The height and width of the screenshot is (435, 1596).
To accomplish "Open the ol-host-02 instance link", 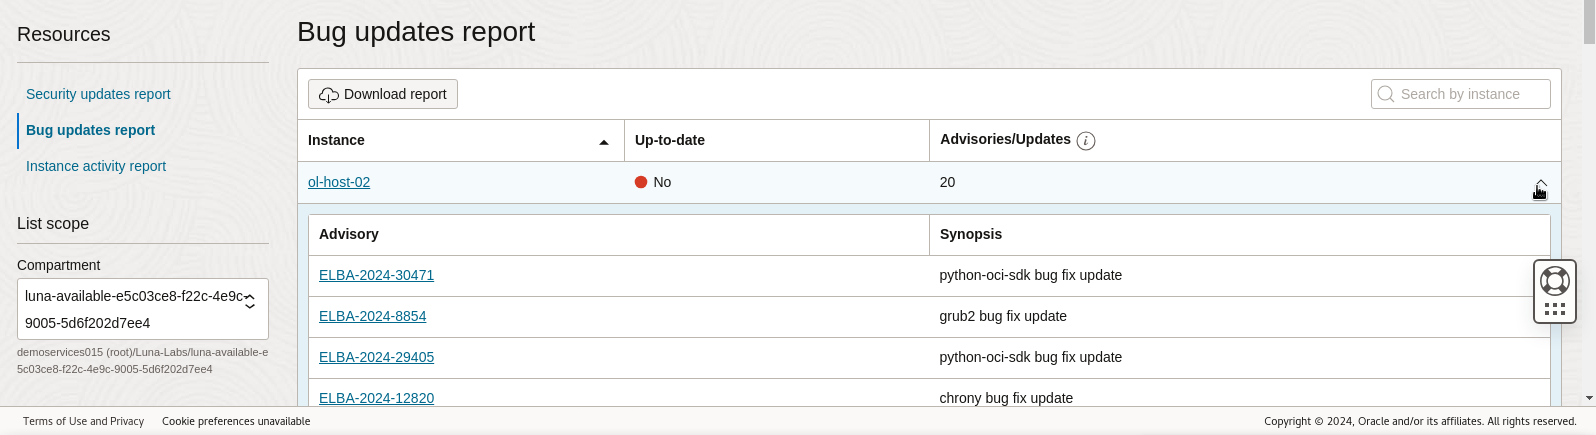I will point(339,182).
